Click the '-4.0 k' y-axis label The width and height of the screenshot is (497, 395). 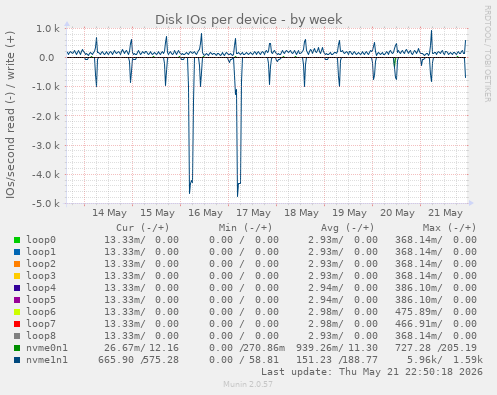46,175
